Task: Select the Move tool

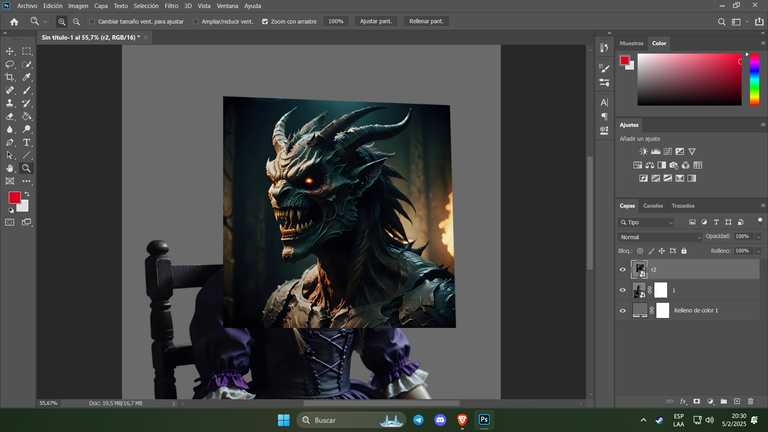Action: (10, 51)
